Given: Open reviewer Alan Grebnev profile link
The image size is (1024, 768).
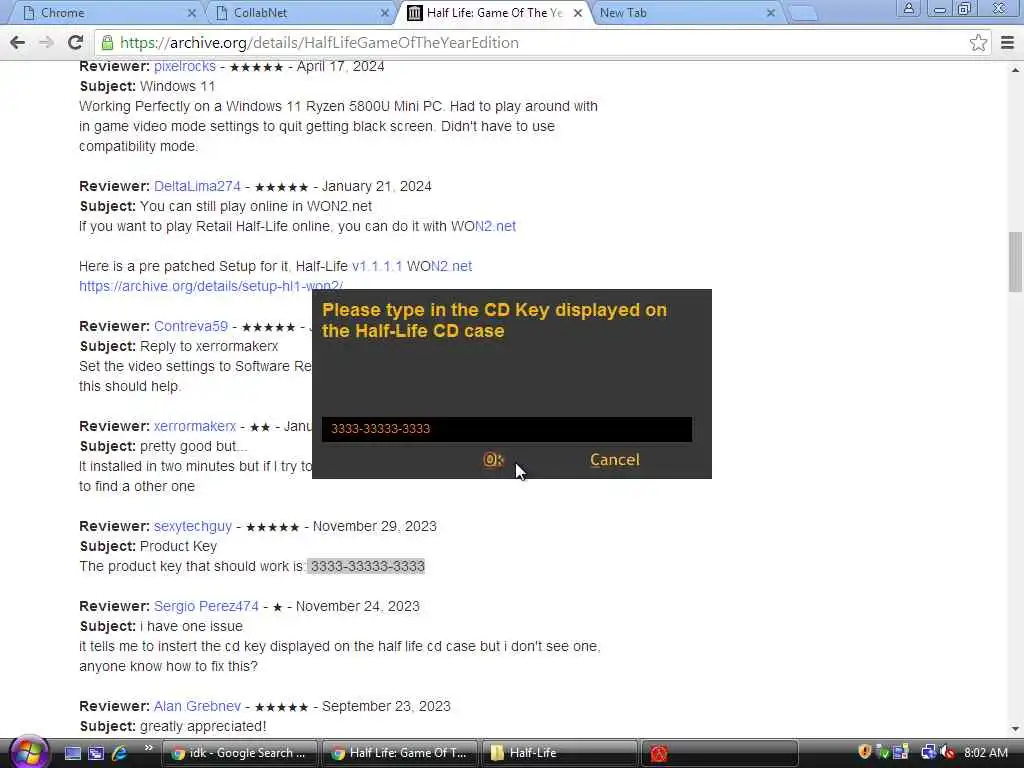Looking at the screenshot, I should (197, 707).
